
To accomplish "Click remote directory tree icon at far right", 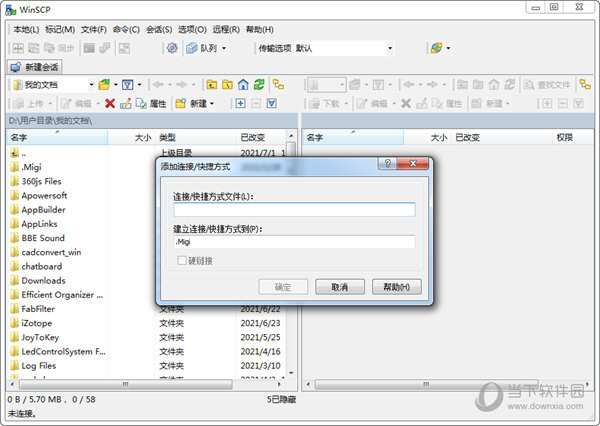I will [585, 85].
